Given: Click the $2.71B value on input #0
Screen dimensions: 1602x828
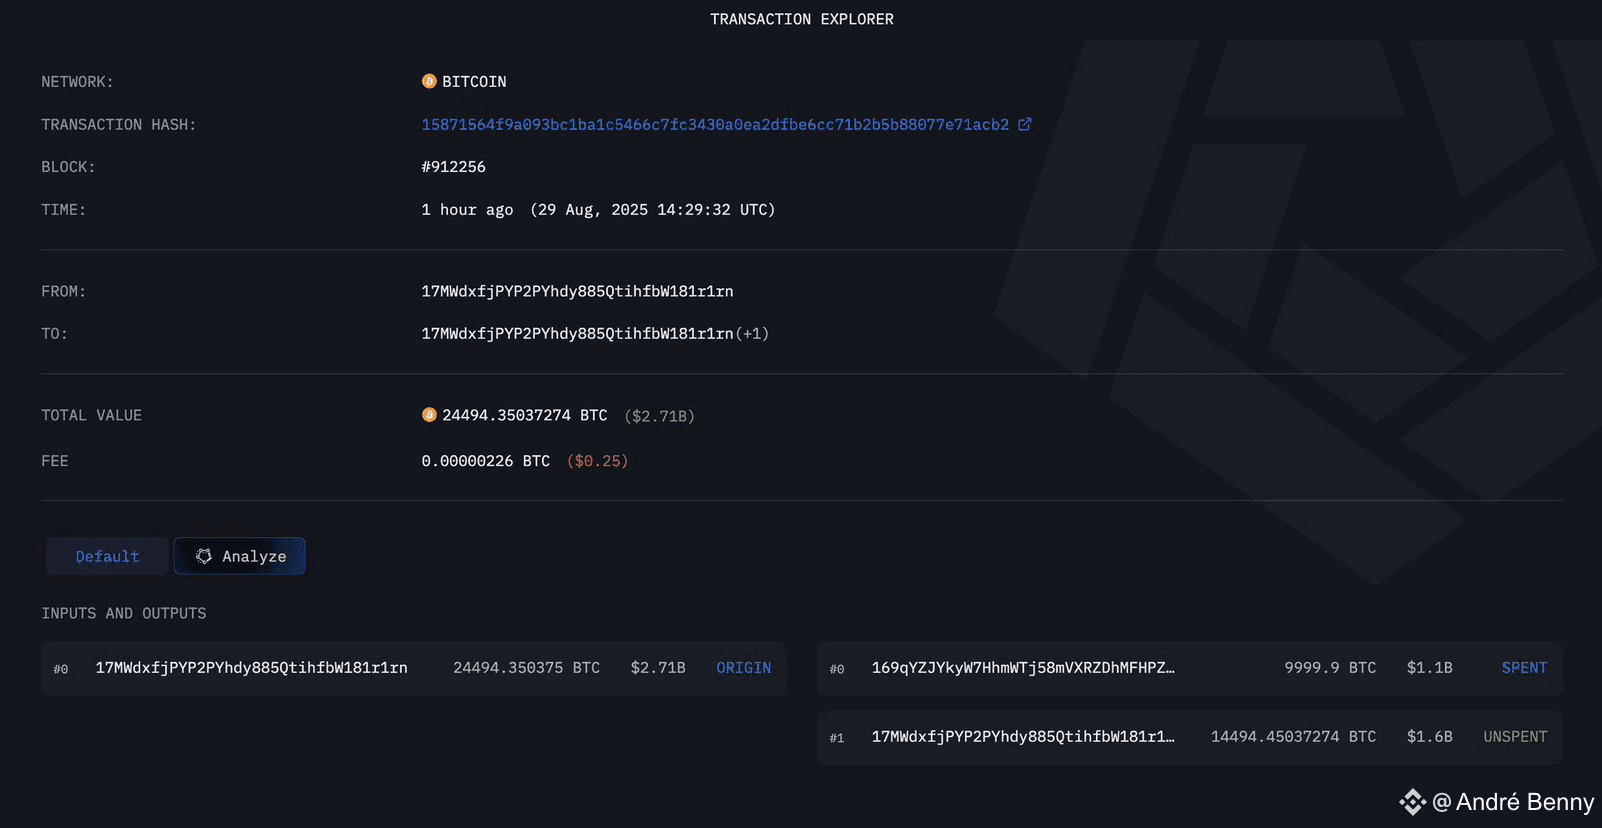Looking at the screenshot, I should [x=658, y=668].
